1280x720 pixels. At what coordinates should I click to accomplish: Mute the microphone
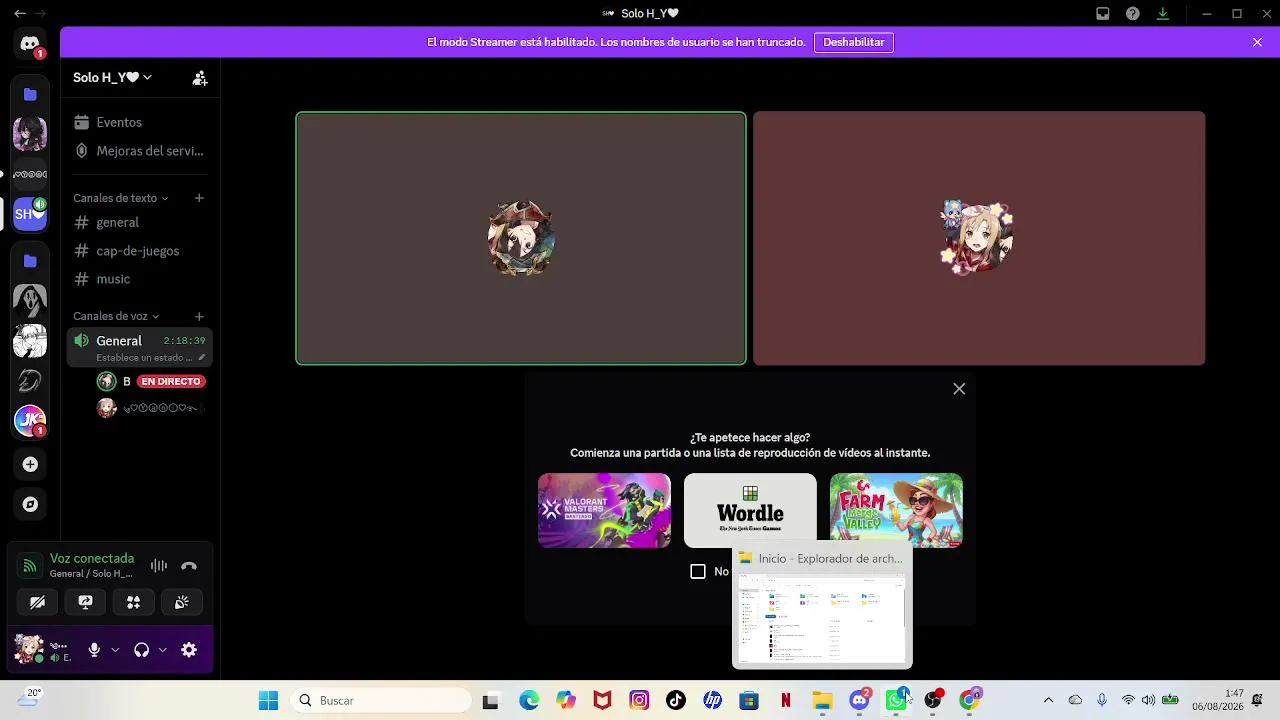(94, 650)
